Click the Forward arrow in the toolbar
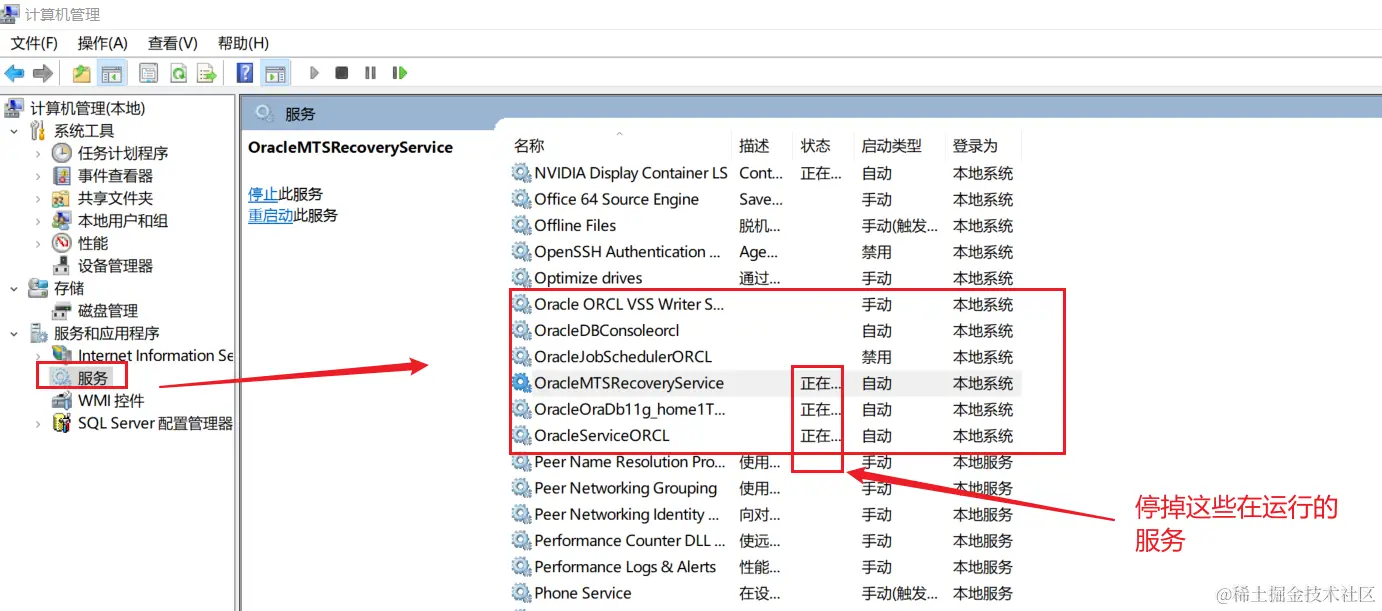This screenshot has width=1382, height=611. pyautogui.click(x=42, y=73)
